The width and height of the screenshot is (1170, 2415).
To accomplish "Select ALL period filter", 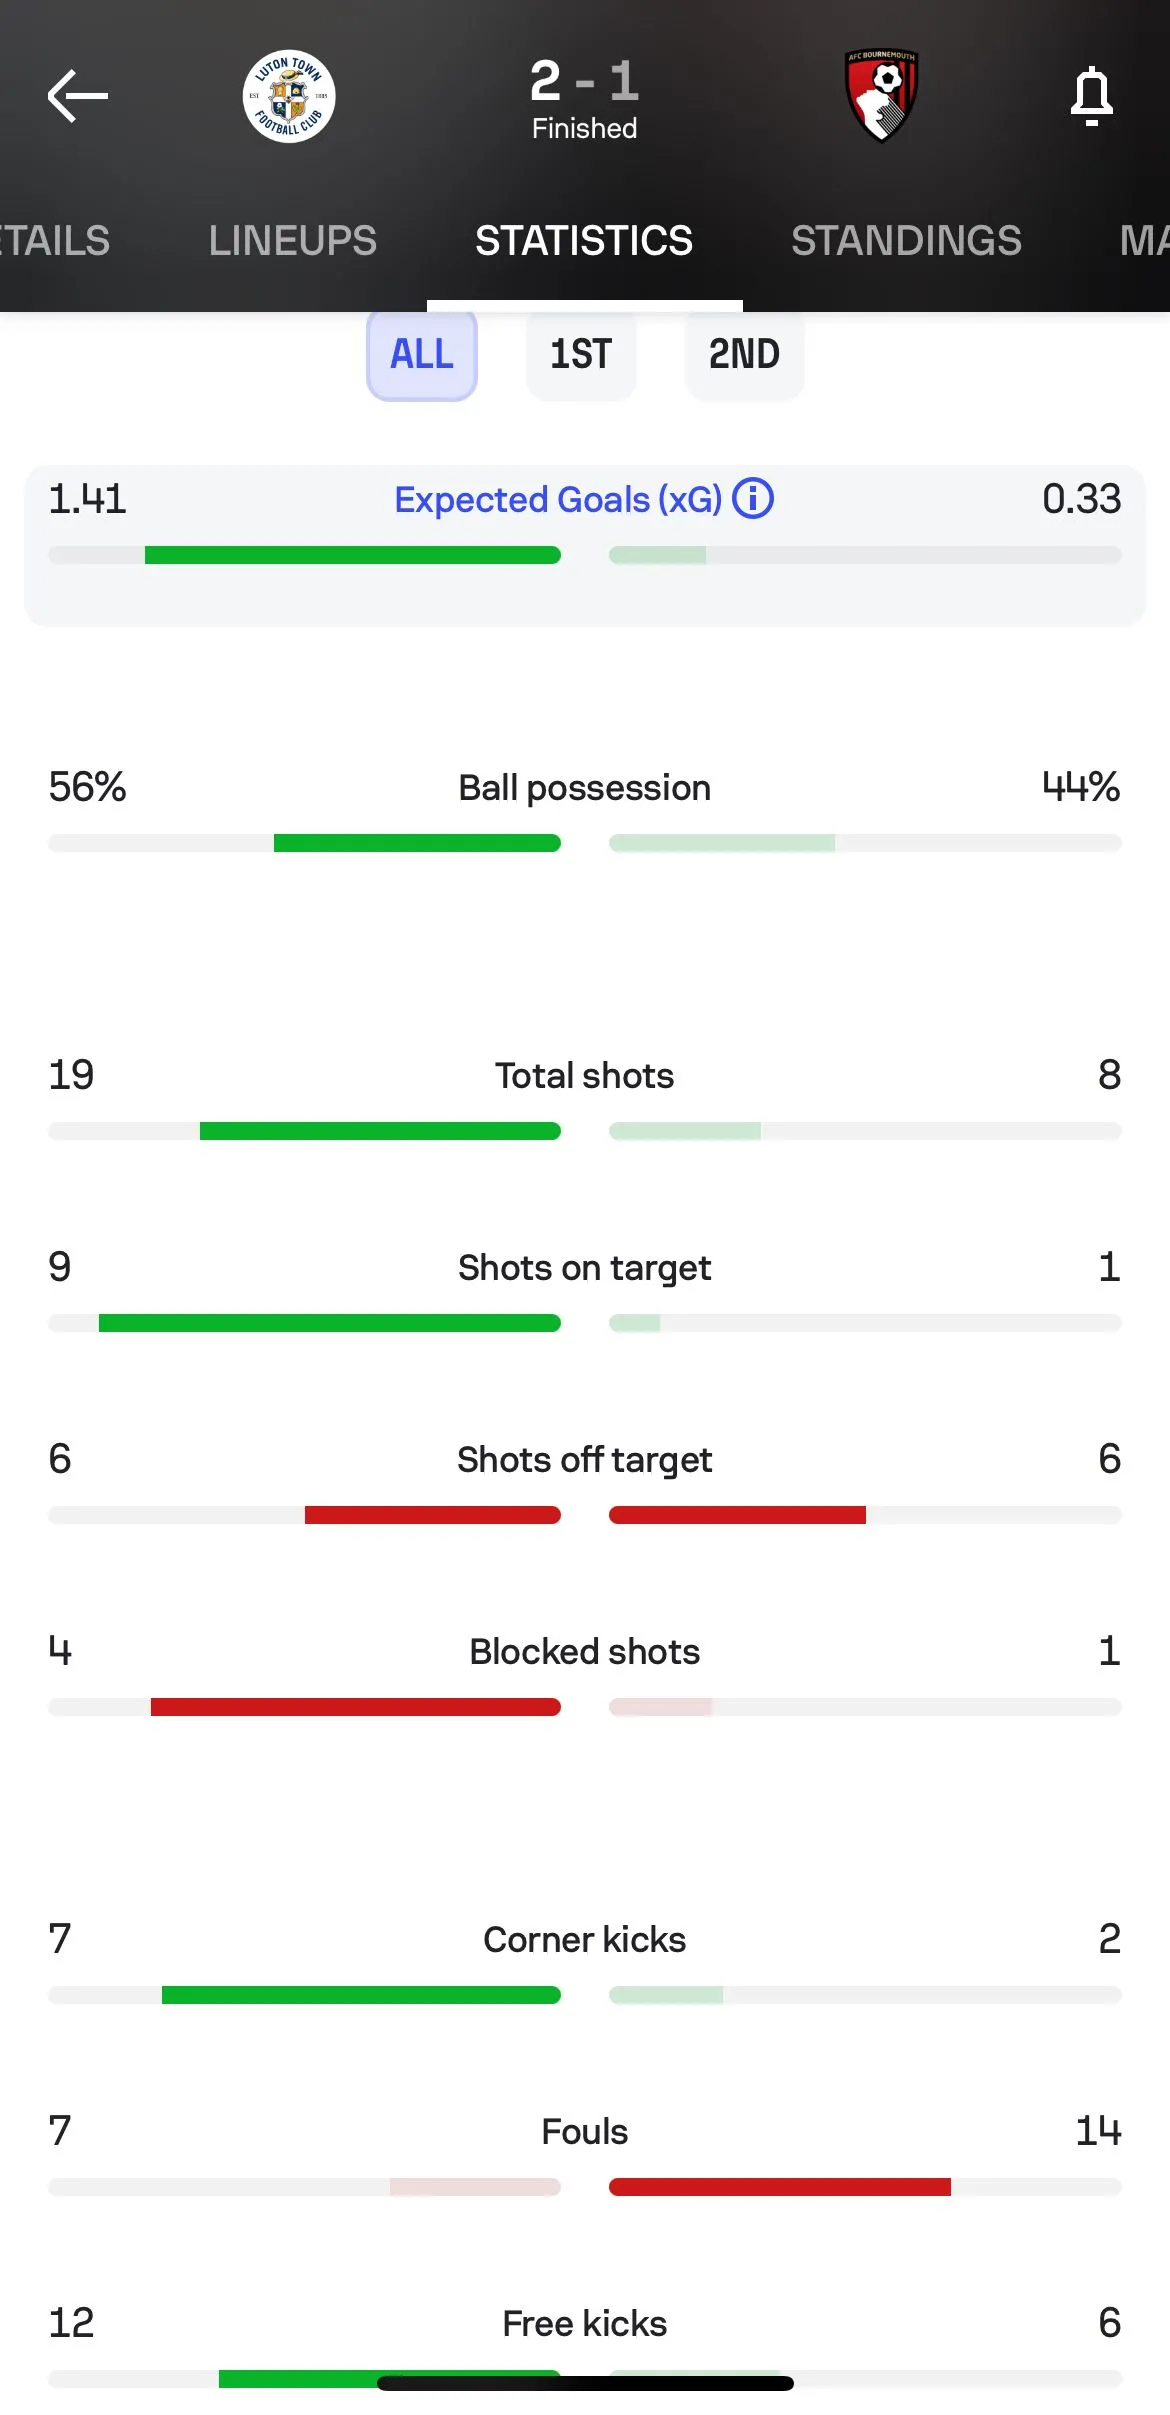I will coord(422,354).
